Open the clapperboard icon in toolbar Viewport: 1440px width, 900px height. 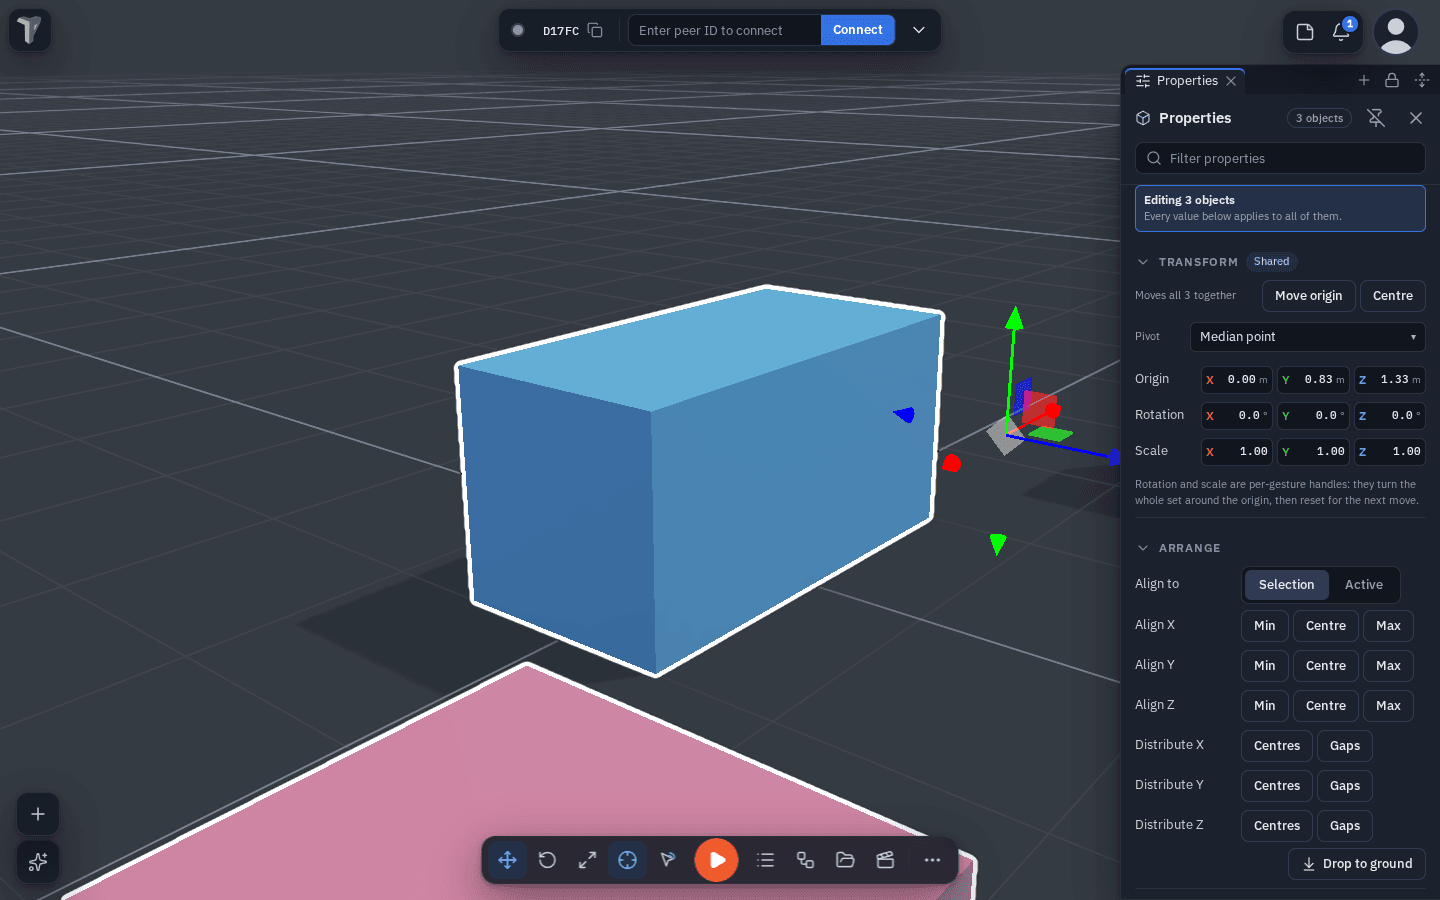[x=885, y=860]
